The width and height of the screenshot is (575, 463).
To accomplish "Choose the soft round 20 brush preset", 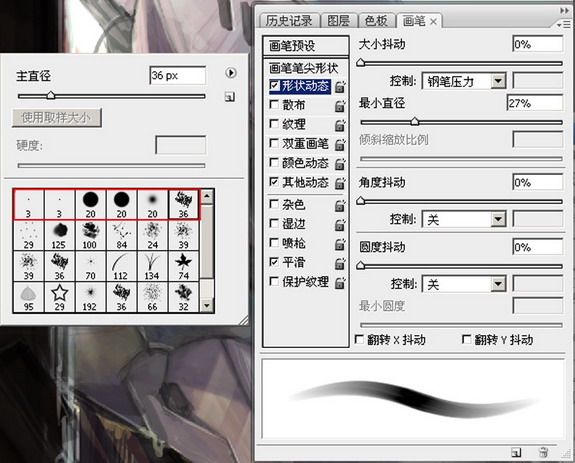I will 152,205.
